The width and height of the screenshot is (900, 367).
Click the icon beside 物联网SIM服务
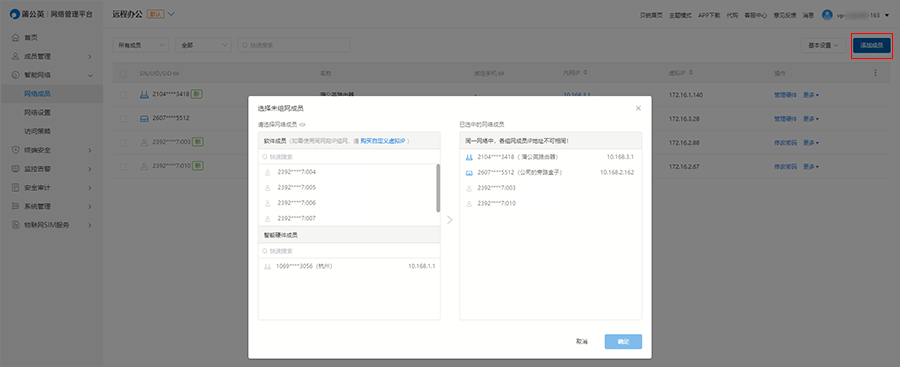coord(15,225)
